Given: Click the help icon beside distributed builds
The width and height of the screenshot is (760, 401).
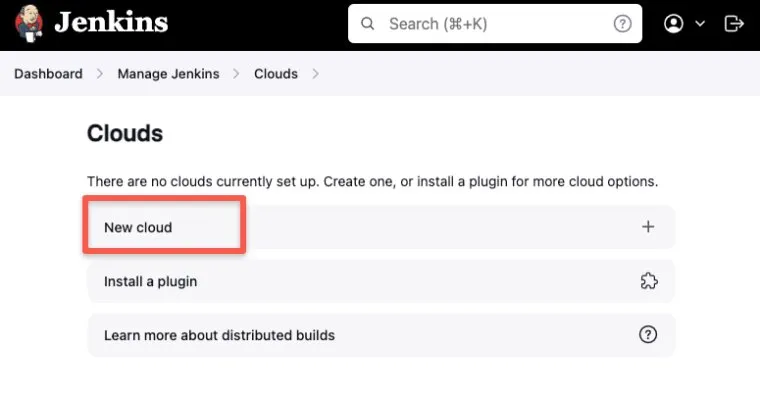Looking at the screenshot, I should [648, 335].
